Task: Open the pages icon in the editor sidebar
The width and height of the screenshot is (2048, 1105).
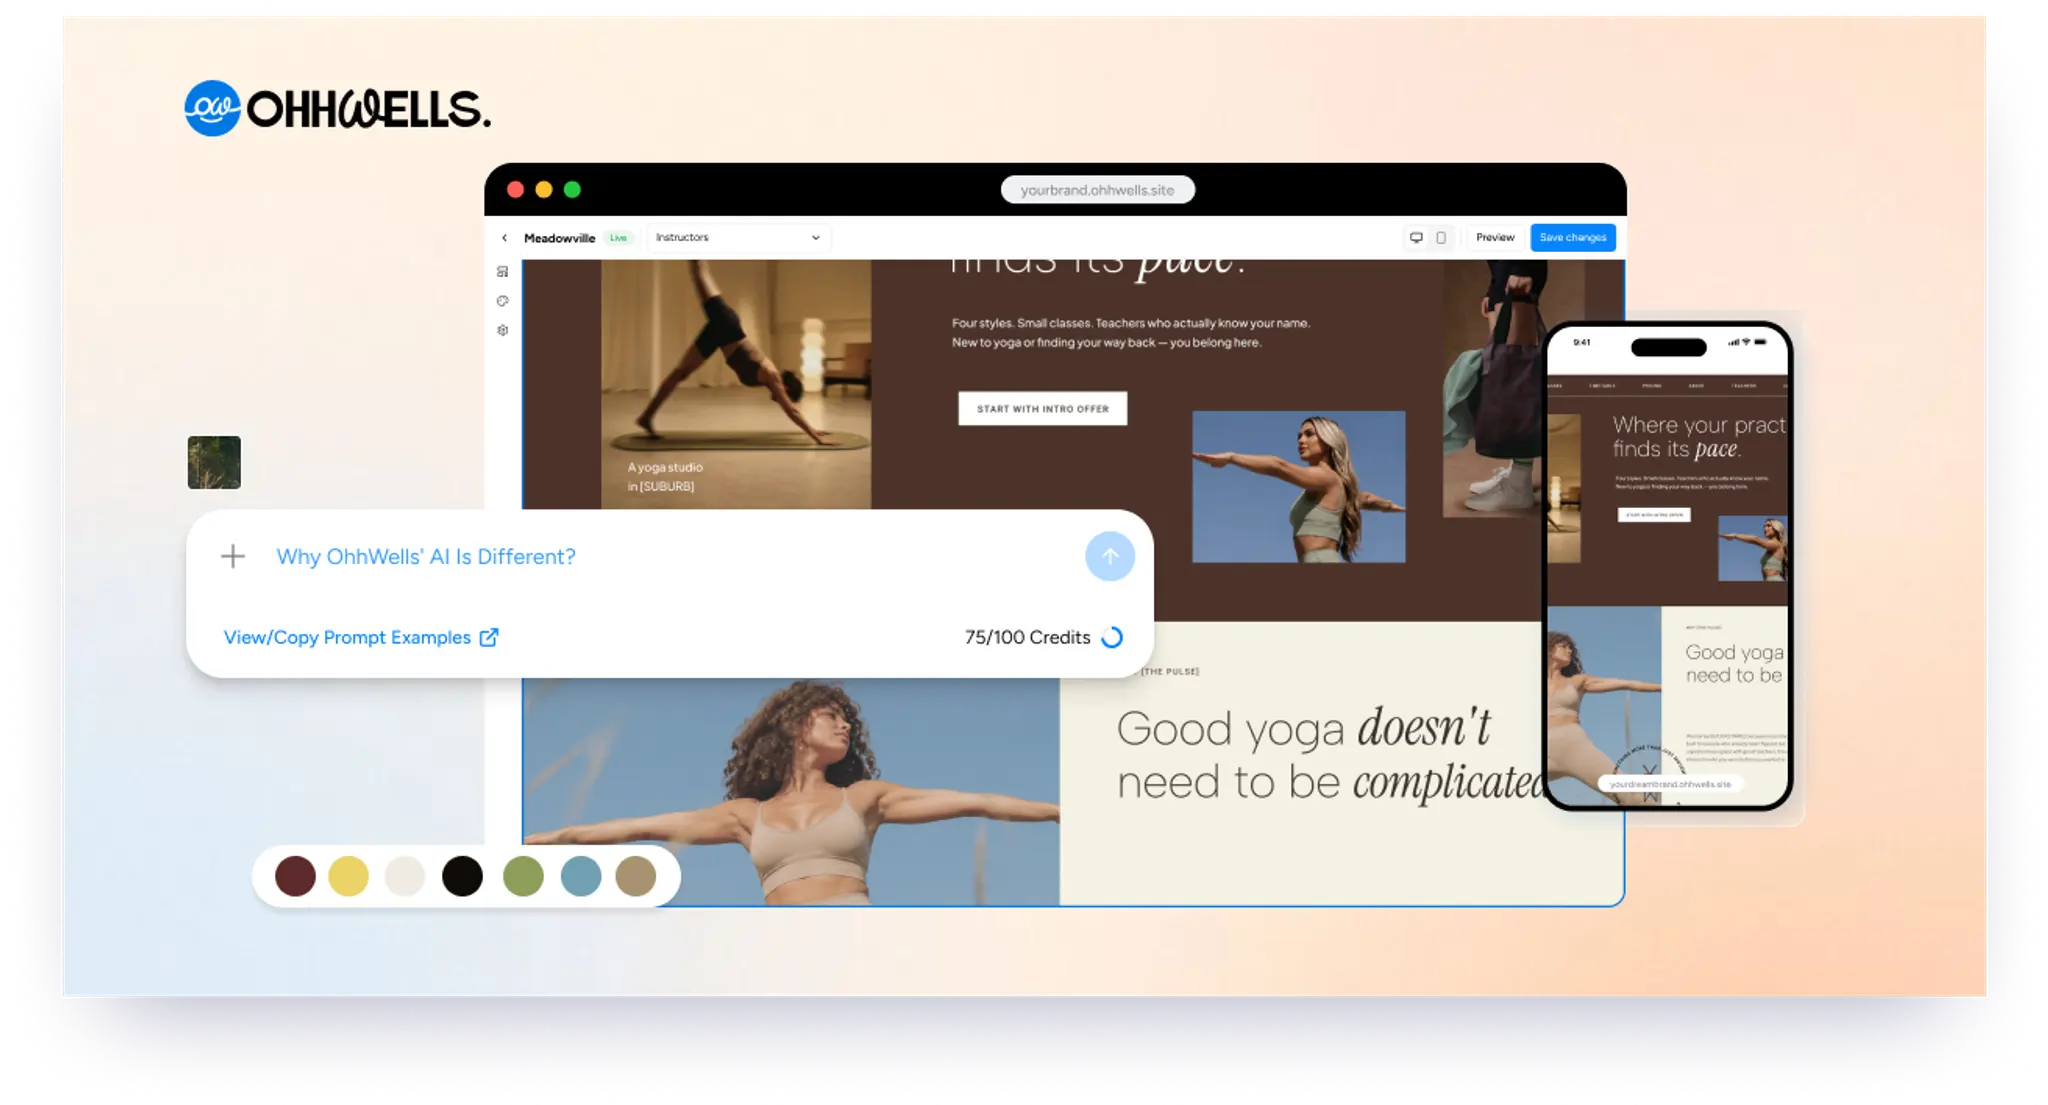Action: coord(502,272)
